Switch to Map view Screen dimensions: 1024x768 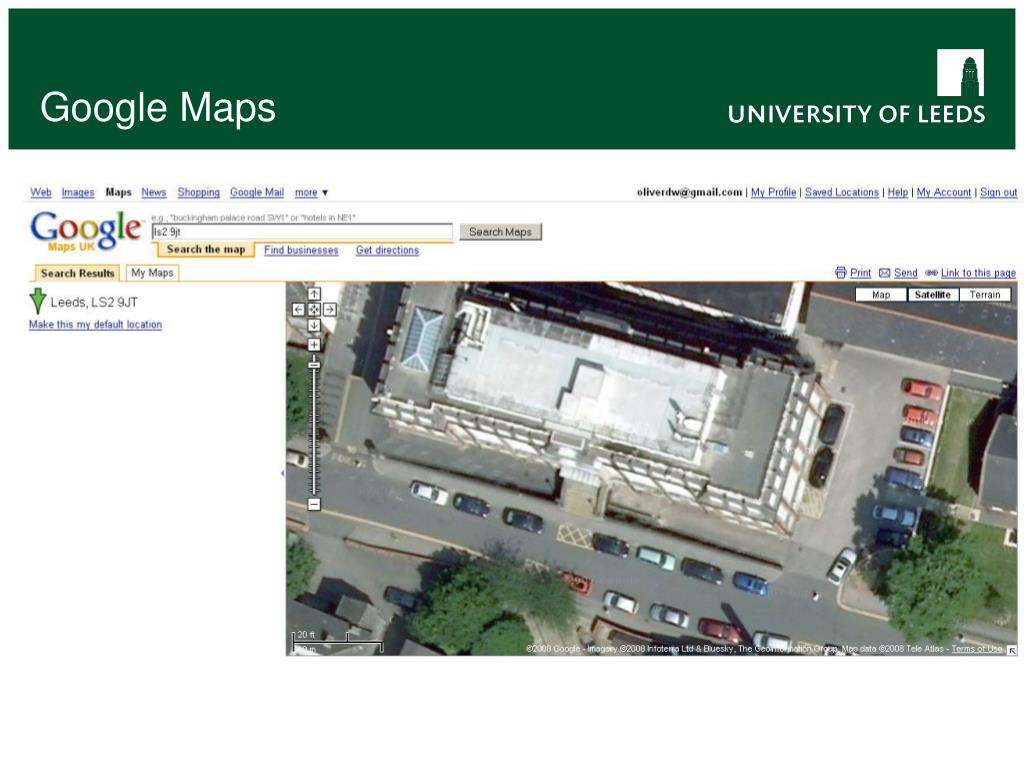[x=881, y=295]
